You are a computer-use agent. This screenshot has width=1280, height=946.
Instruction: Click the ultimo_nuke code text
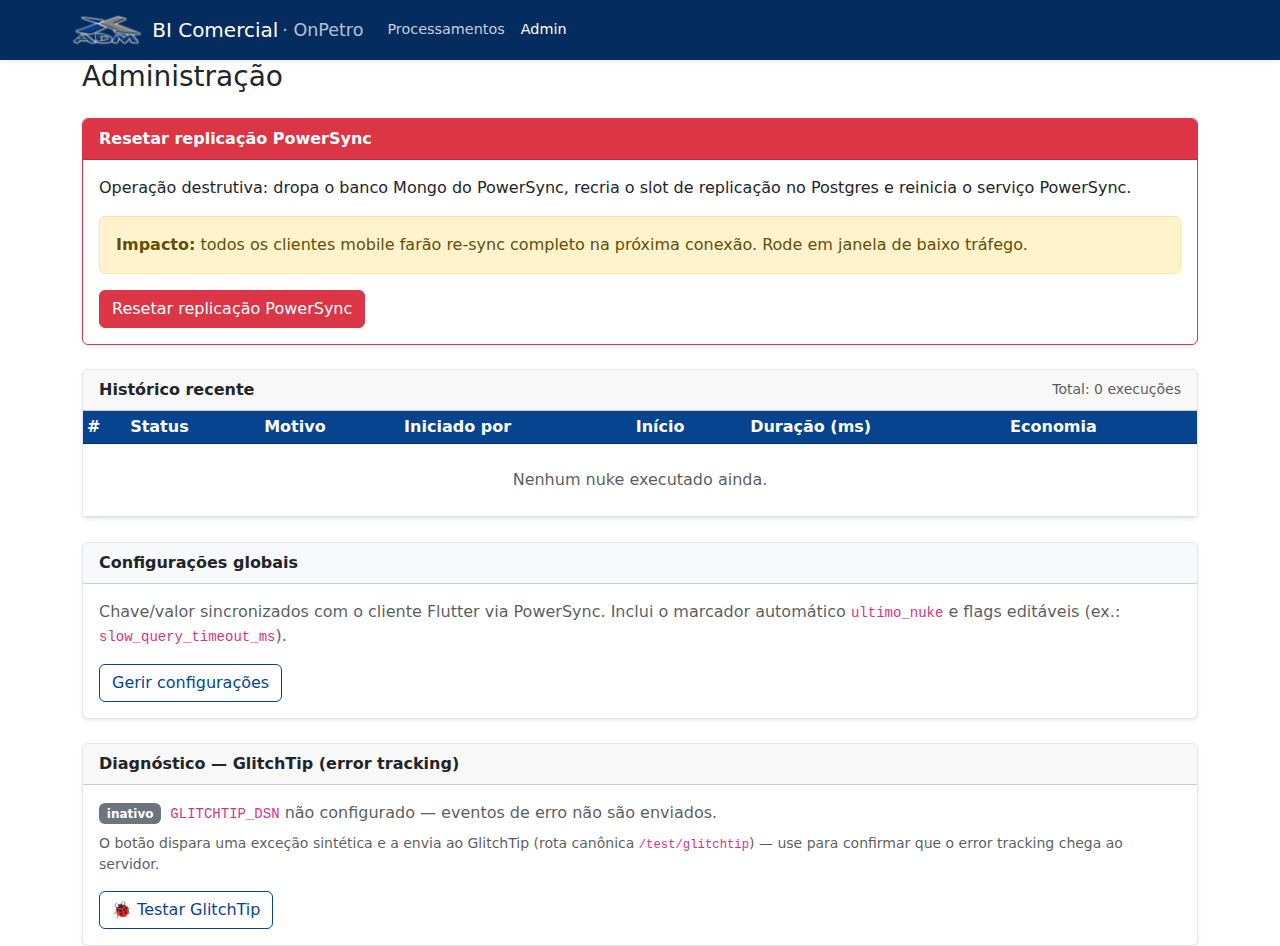897,612
